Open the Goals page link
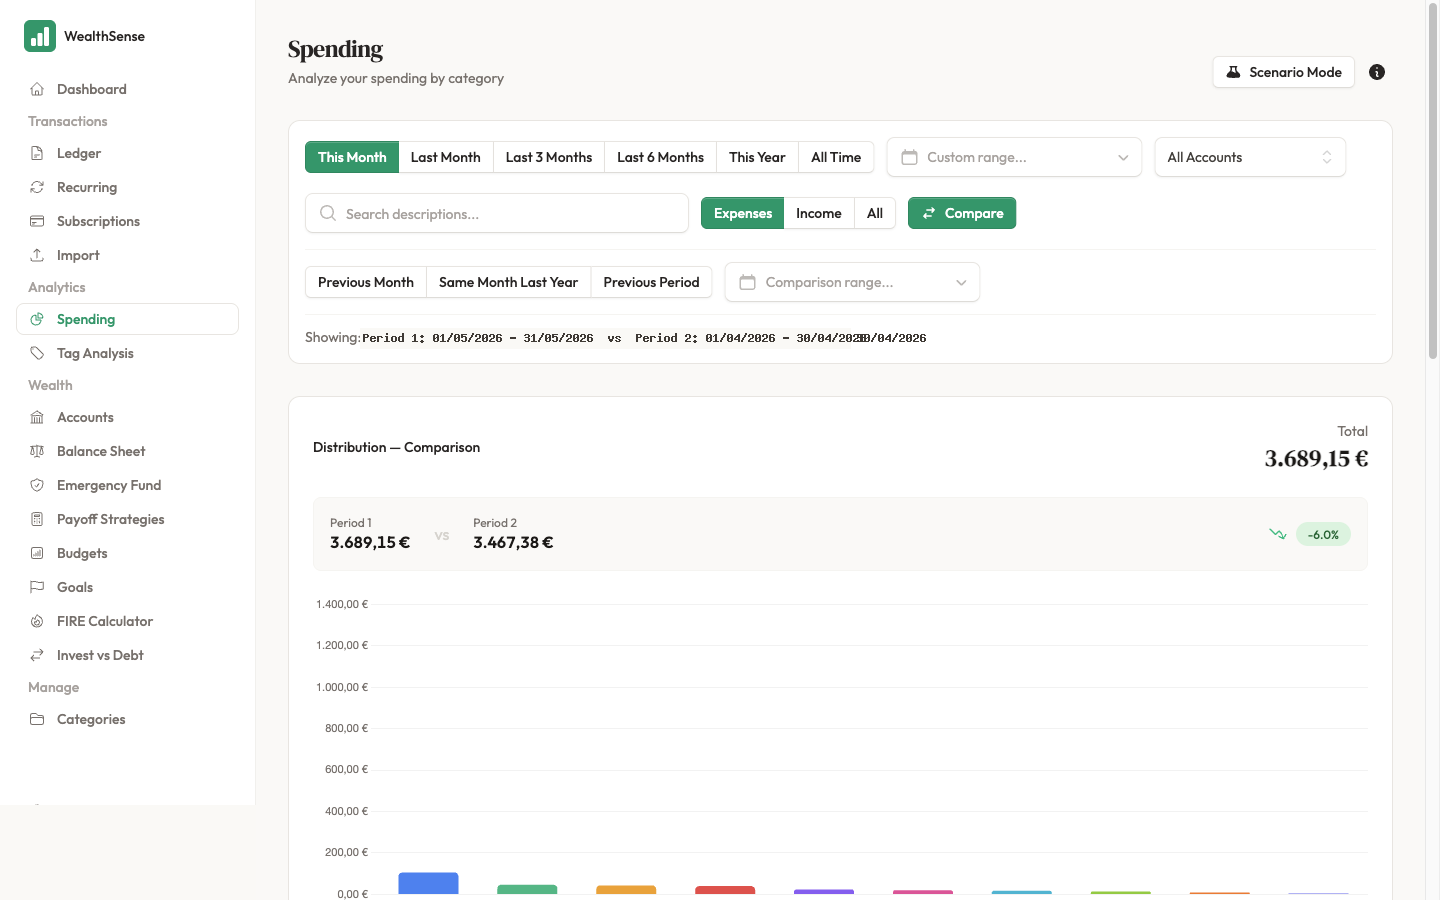Viewport: 1440px width, 900px height. pyautogui.click(x=128, y=587)
